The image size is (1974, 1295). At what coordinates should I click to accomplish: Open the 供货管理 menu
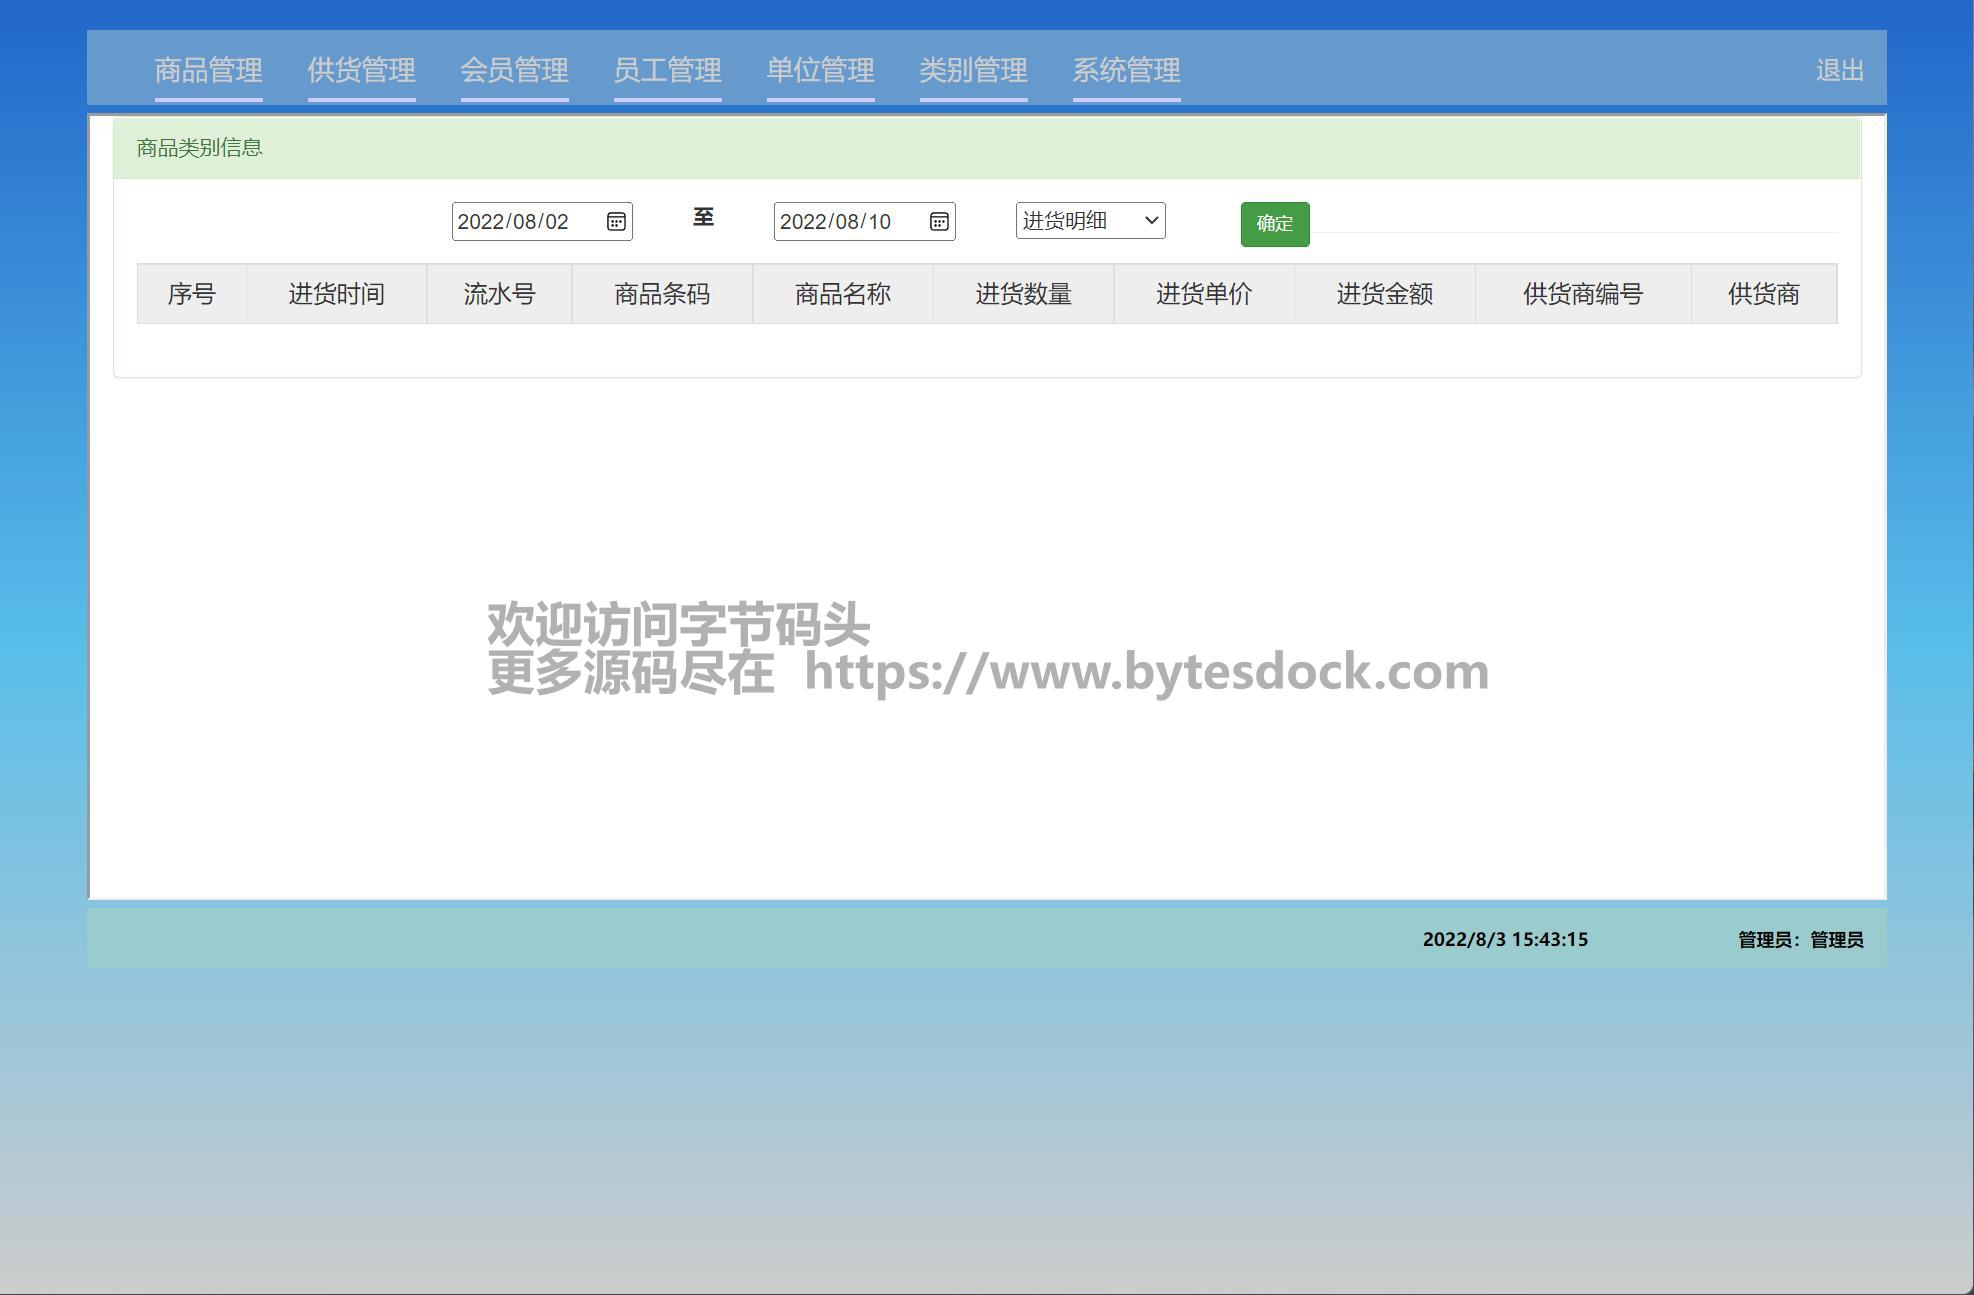tap(361, 70)
